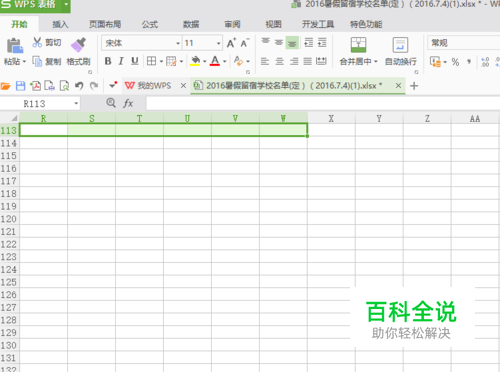
Task: Switch to 视图 View tab
Action: tap(273, 24)
